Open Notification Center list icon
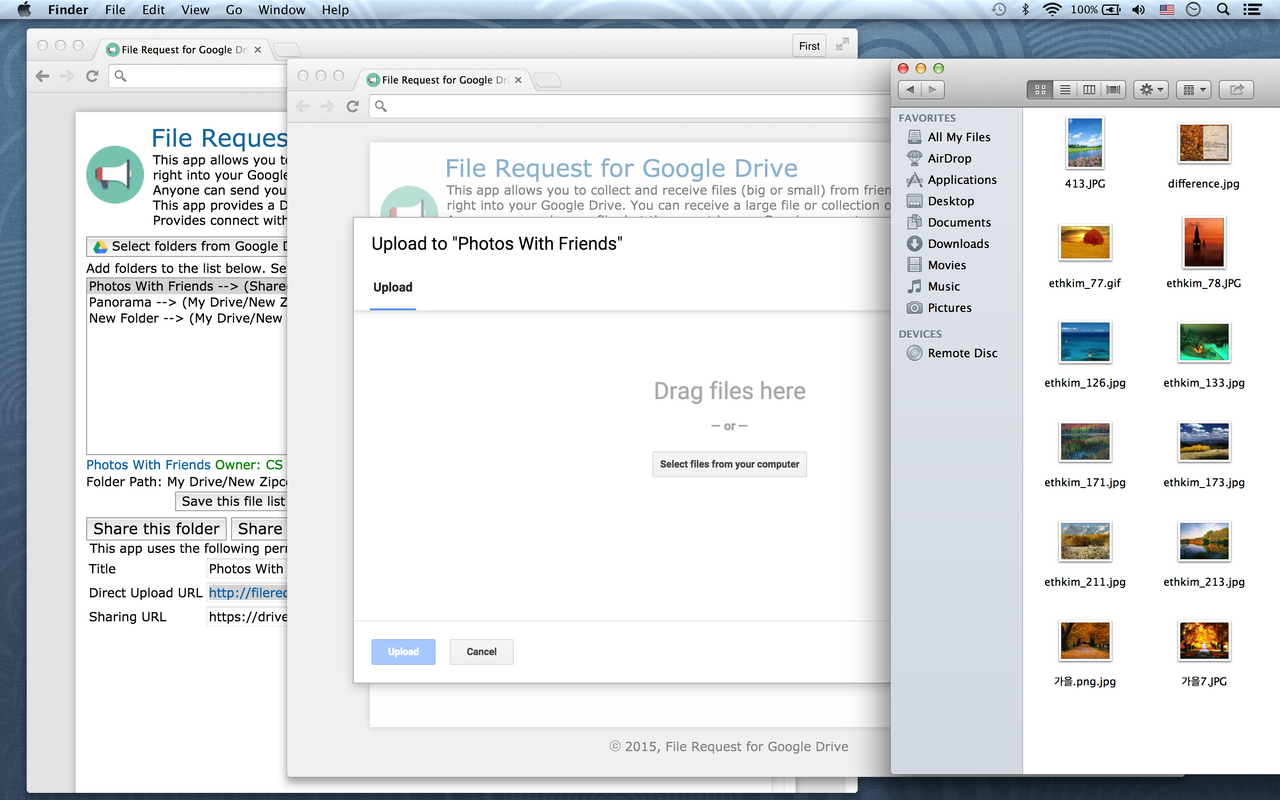 (1252, 10)
